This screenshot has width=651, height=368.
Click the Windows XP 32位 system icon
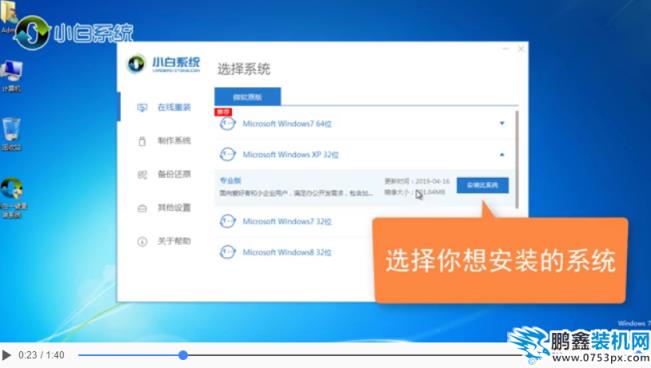point(227,155)
